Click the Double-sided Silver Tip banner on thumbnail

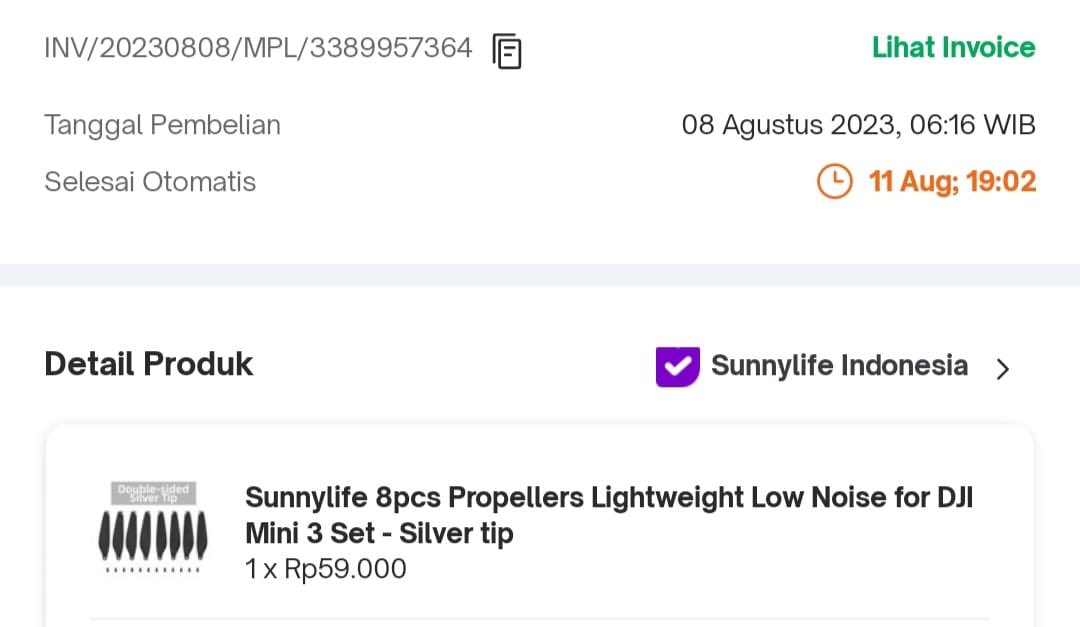(x=153, y=493)
